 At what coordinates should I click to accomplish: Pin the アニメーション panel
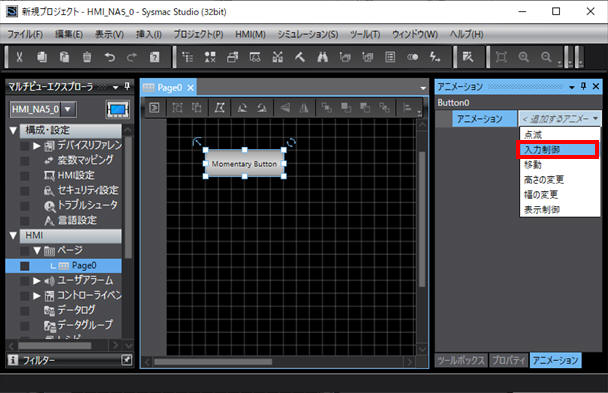[x=583, y=86]
